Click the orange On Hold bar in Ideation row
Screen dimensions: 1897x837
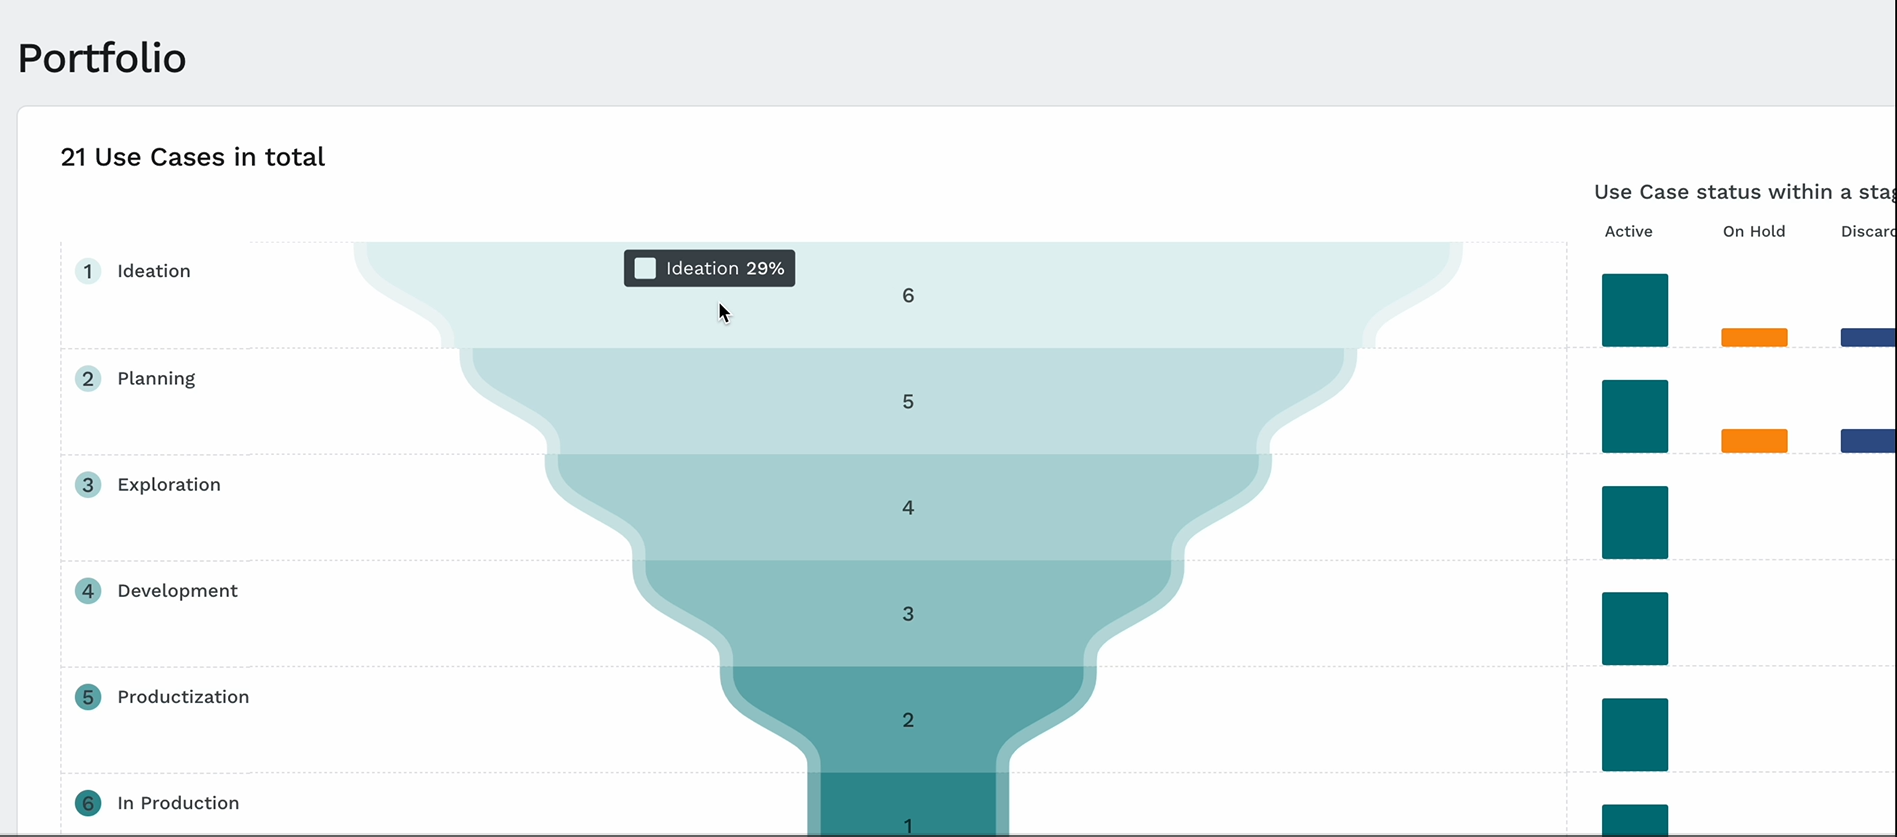click(x=1754, y=337)
